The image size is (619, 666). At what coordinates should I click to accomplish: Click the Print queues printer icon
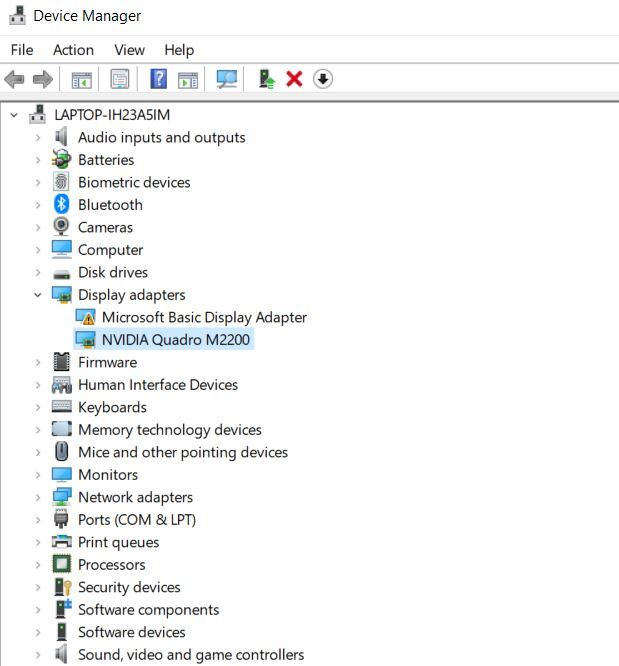point(62,542)
